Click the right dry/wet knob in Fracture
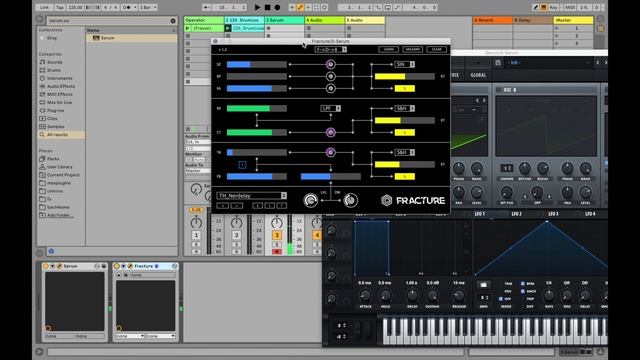The height and width of the screenshot is (360, 640). (350, 200)
